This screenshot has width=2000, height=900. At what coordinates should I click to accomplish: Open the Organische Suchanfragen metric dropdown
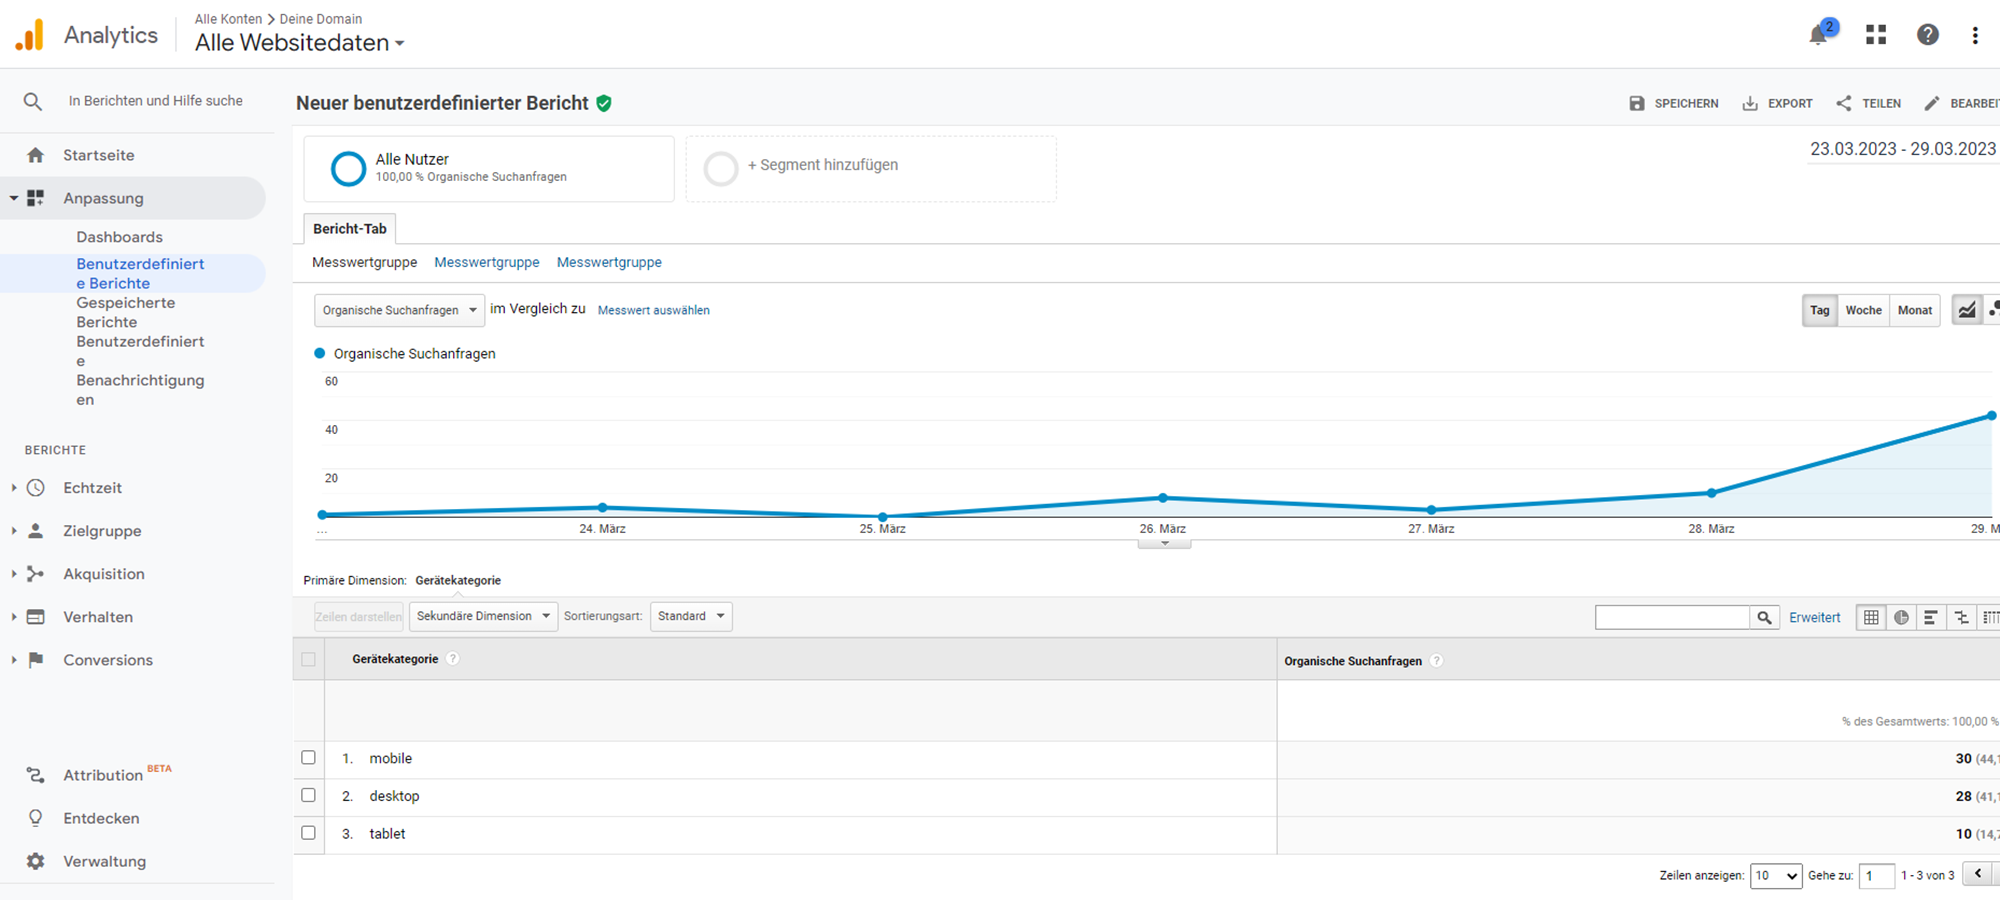(399, 310)
